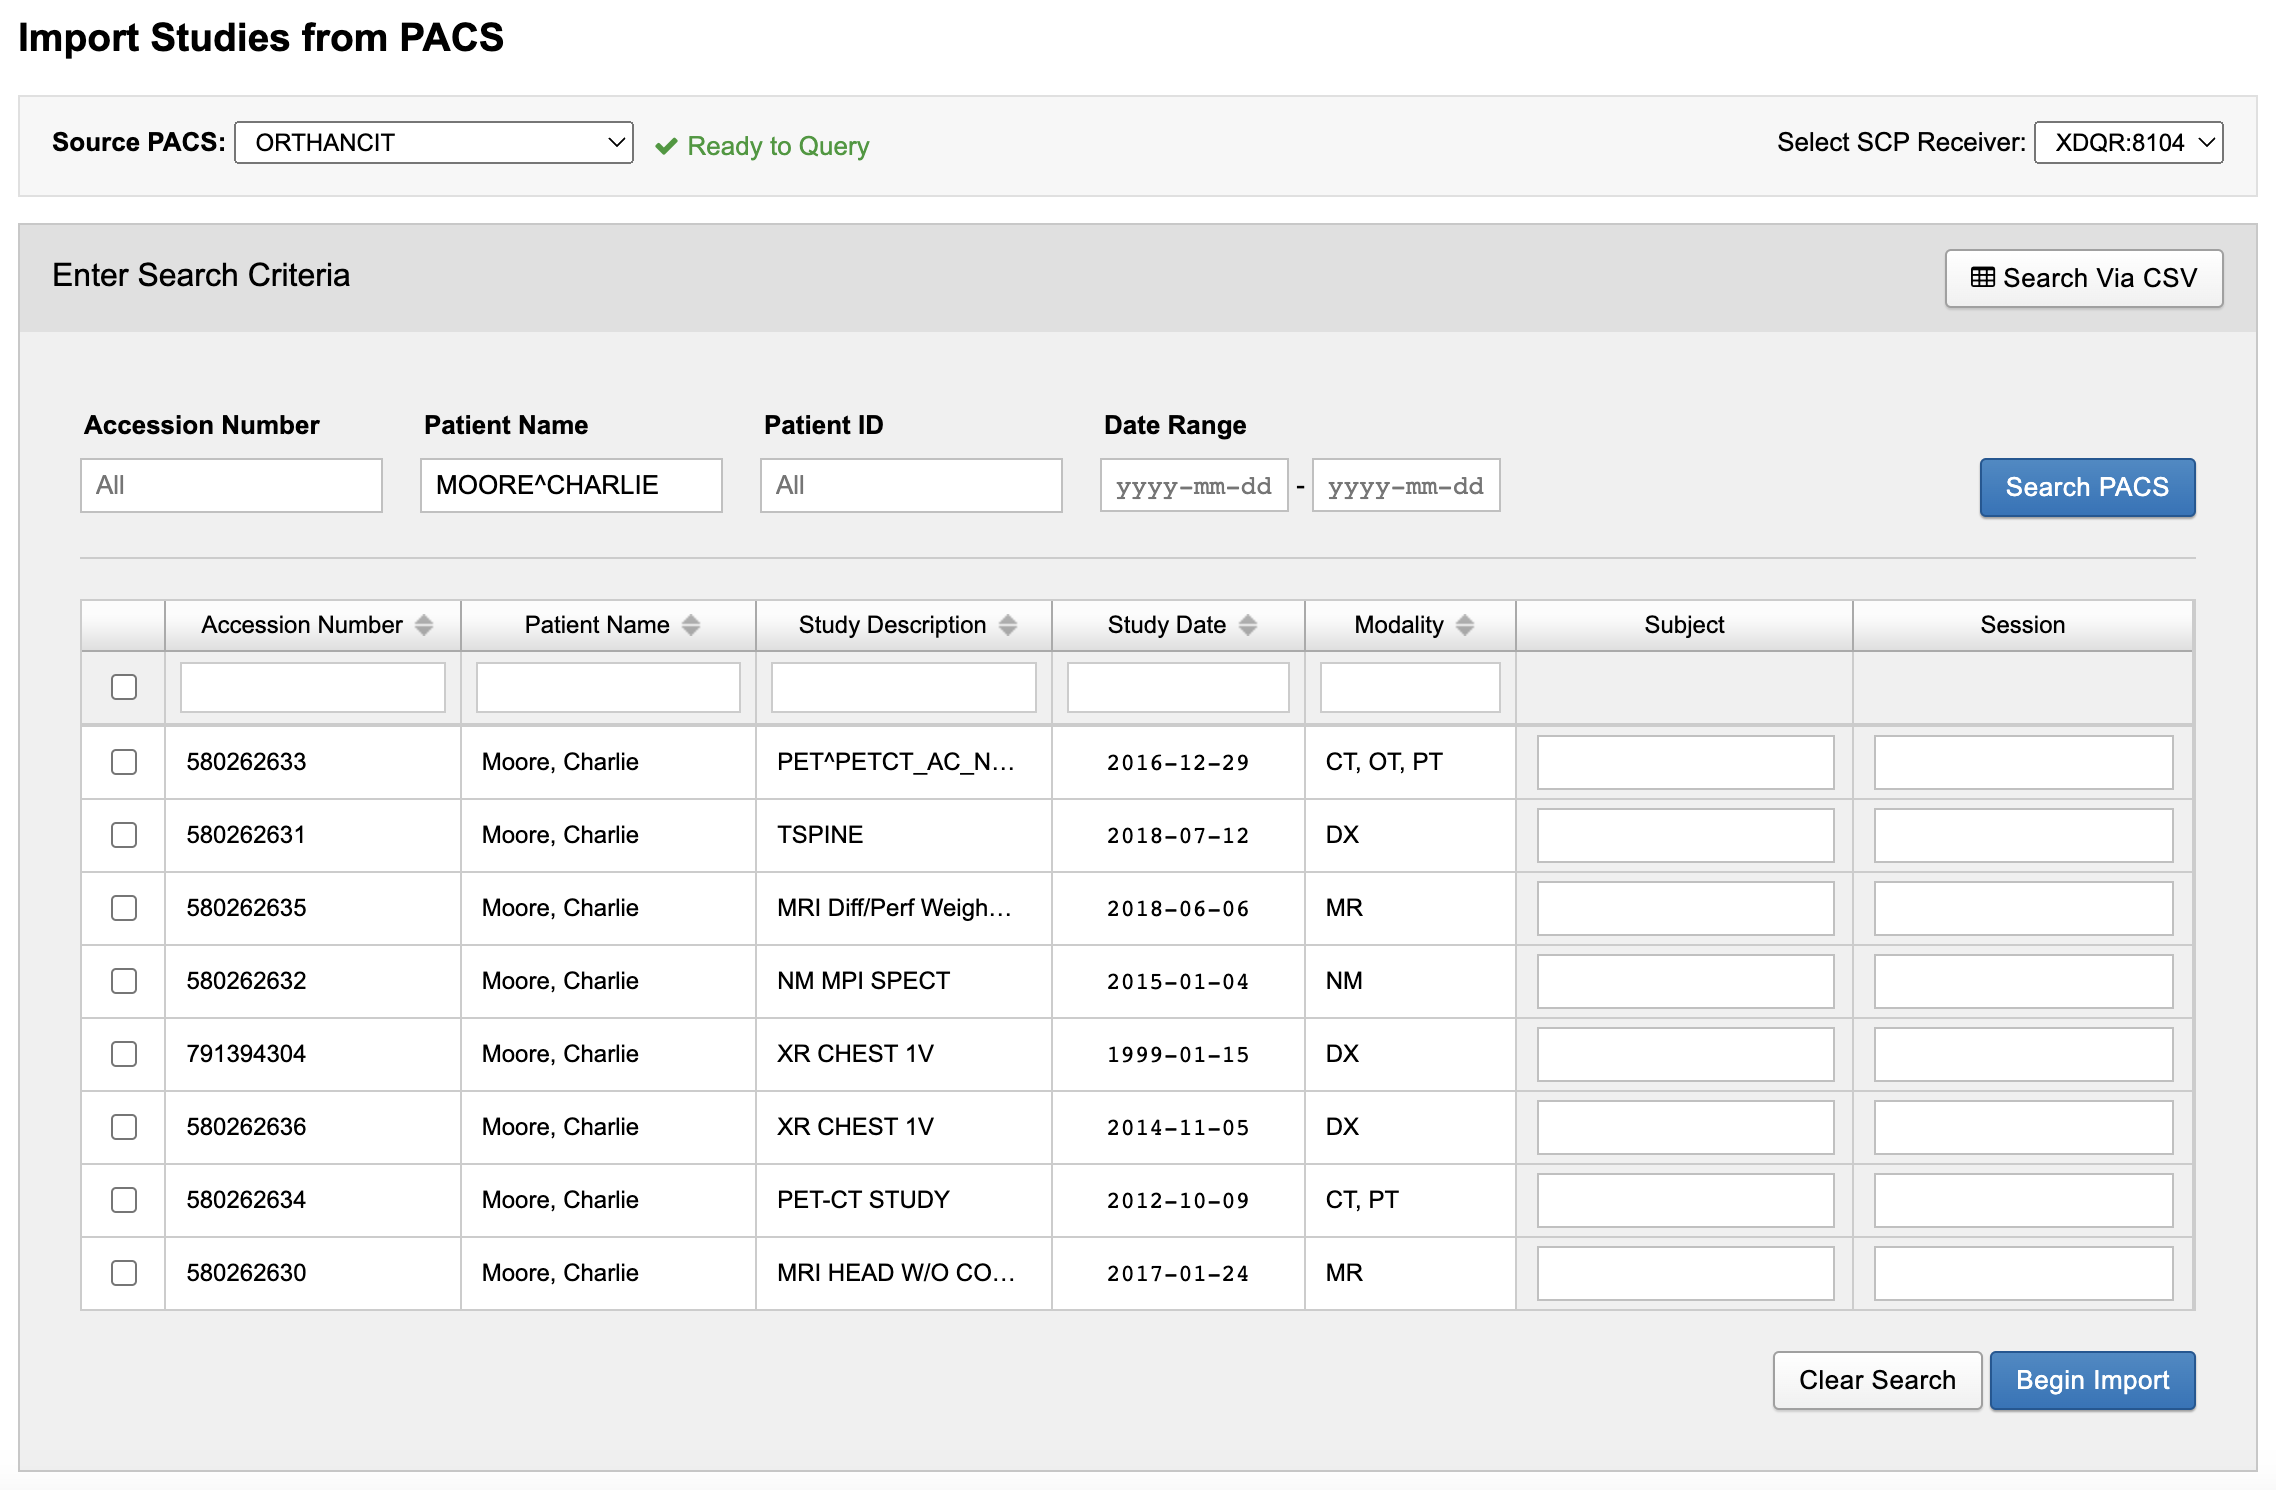Tick checkbox for NM MPI SPECT study

coord(124,981)
